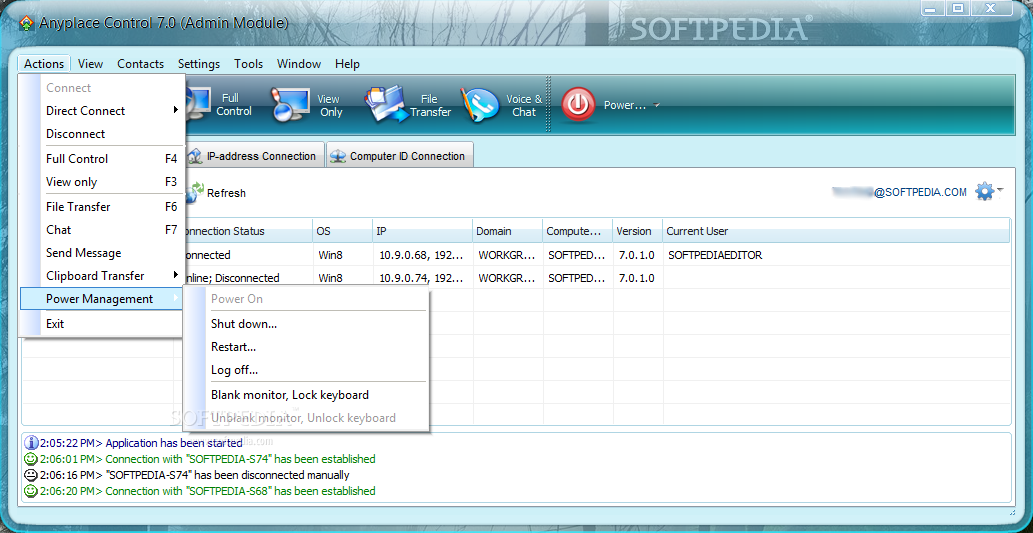Expand Clipboard Transfer submenu
Viewport: 1033px width, 533px height.
click(x=101, y=276)
